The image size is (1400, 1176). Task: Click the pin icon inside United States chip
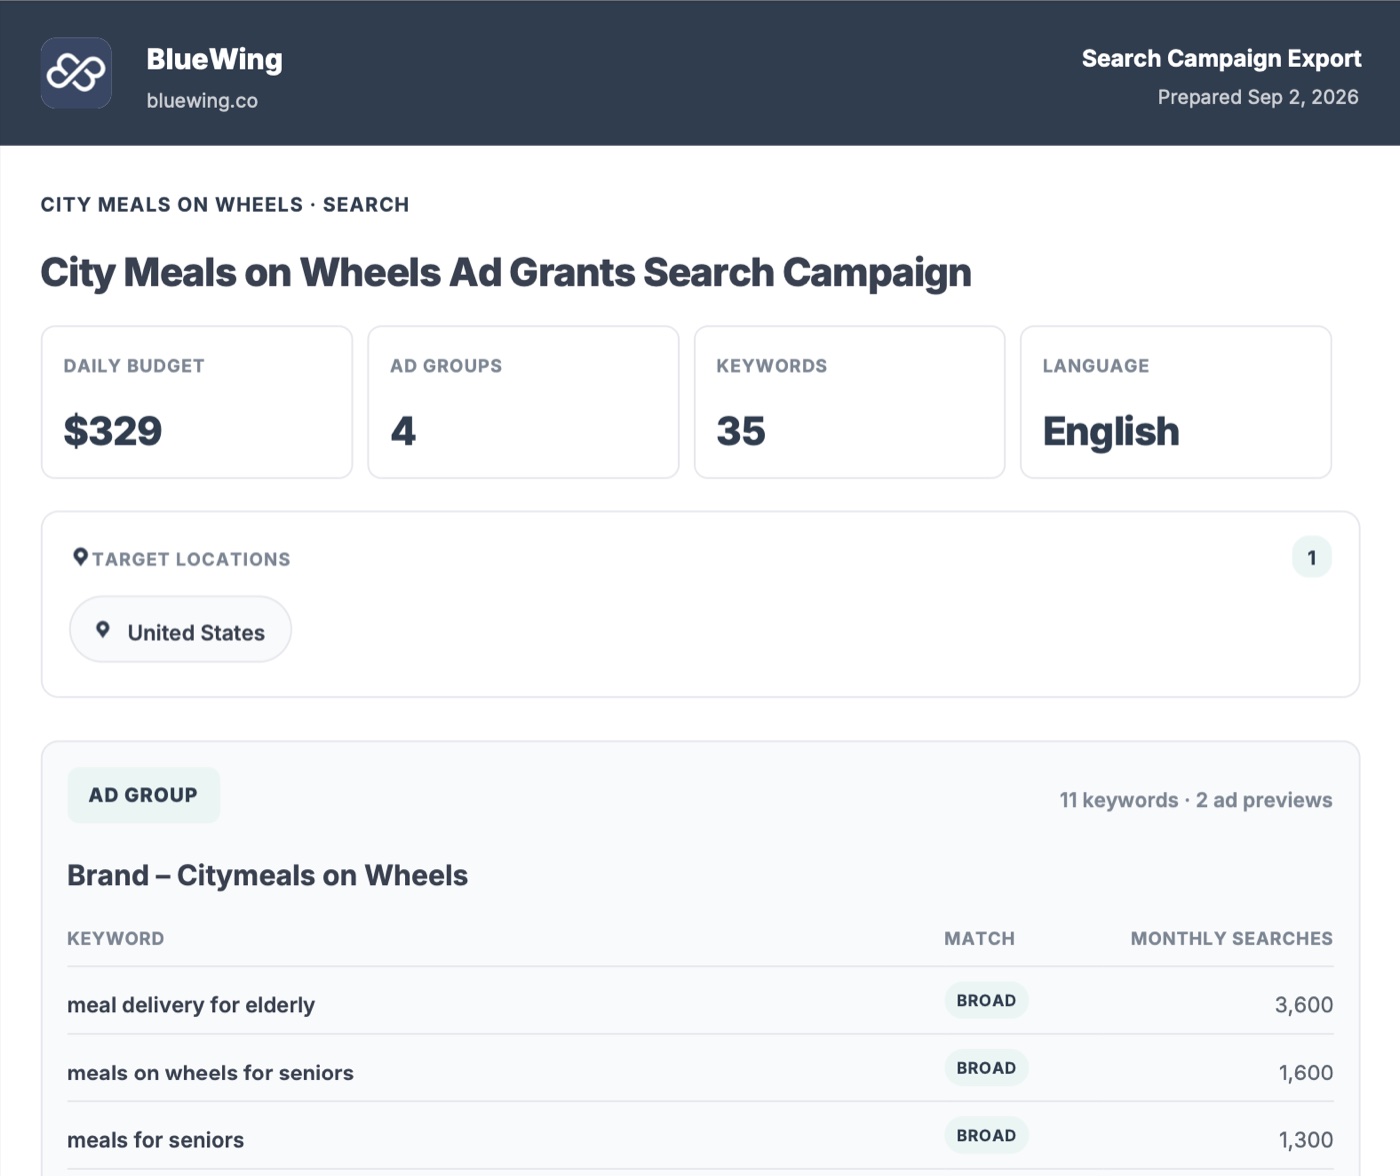103,630
